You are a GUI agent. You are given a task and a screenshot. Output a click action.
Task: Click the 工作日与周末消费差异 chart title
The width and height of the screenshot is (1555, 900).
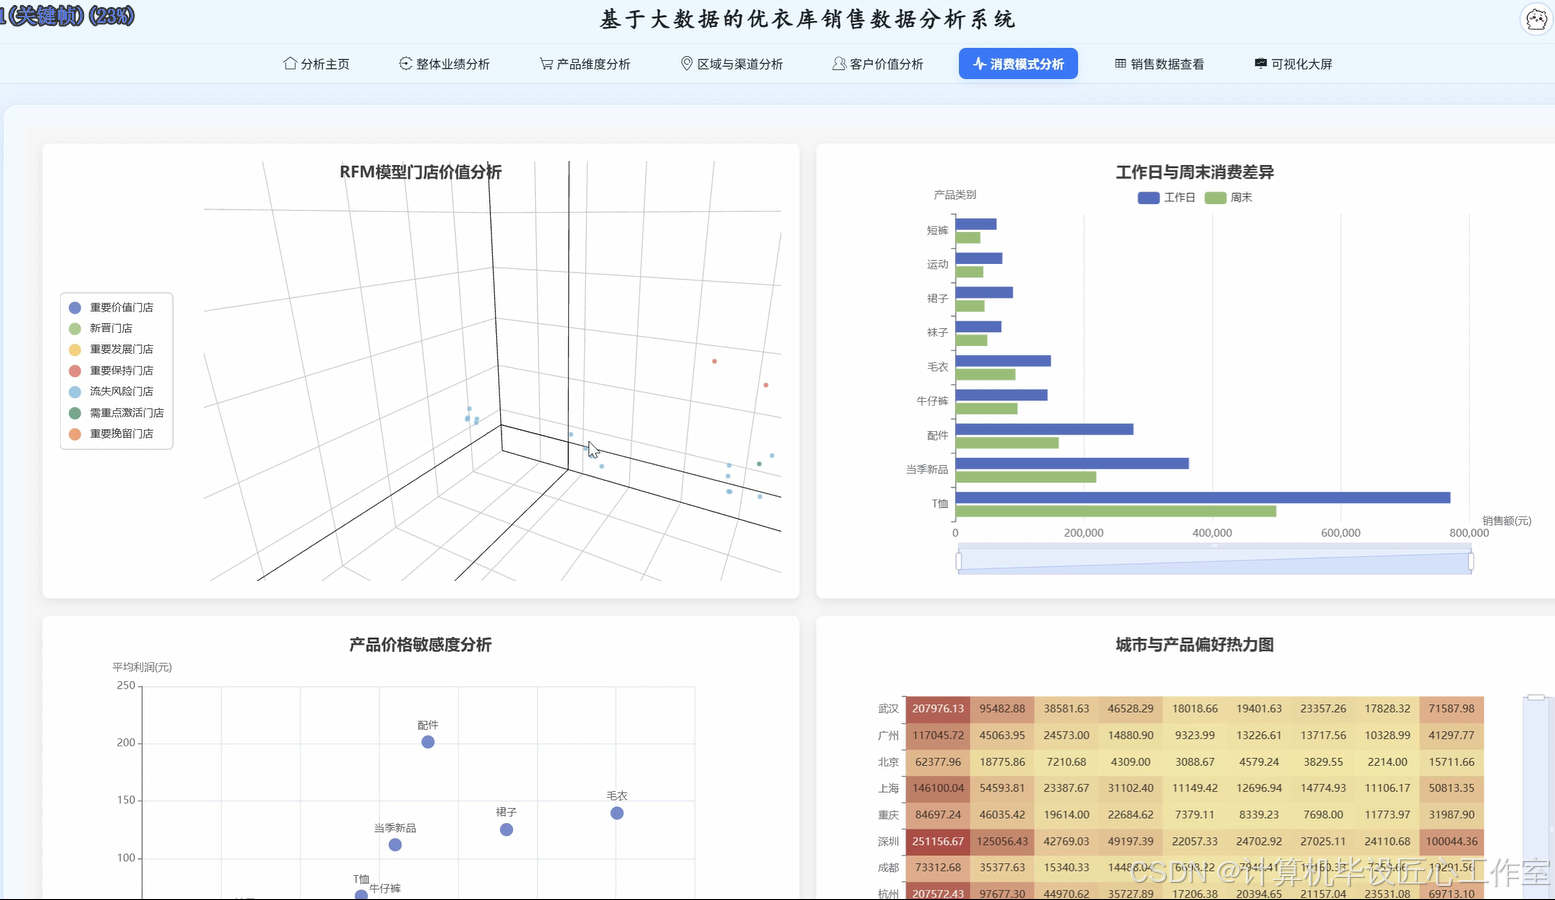1195,172
